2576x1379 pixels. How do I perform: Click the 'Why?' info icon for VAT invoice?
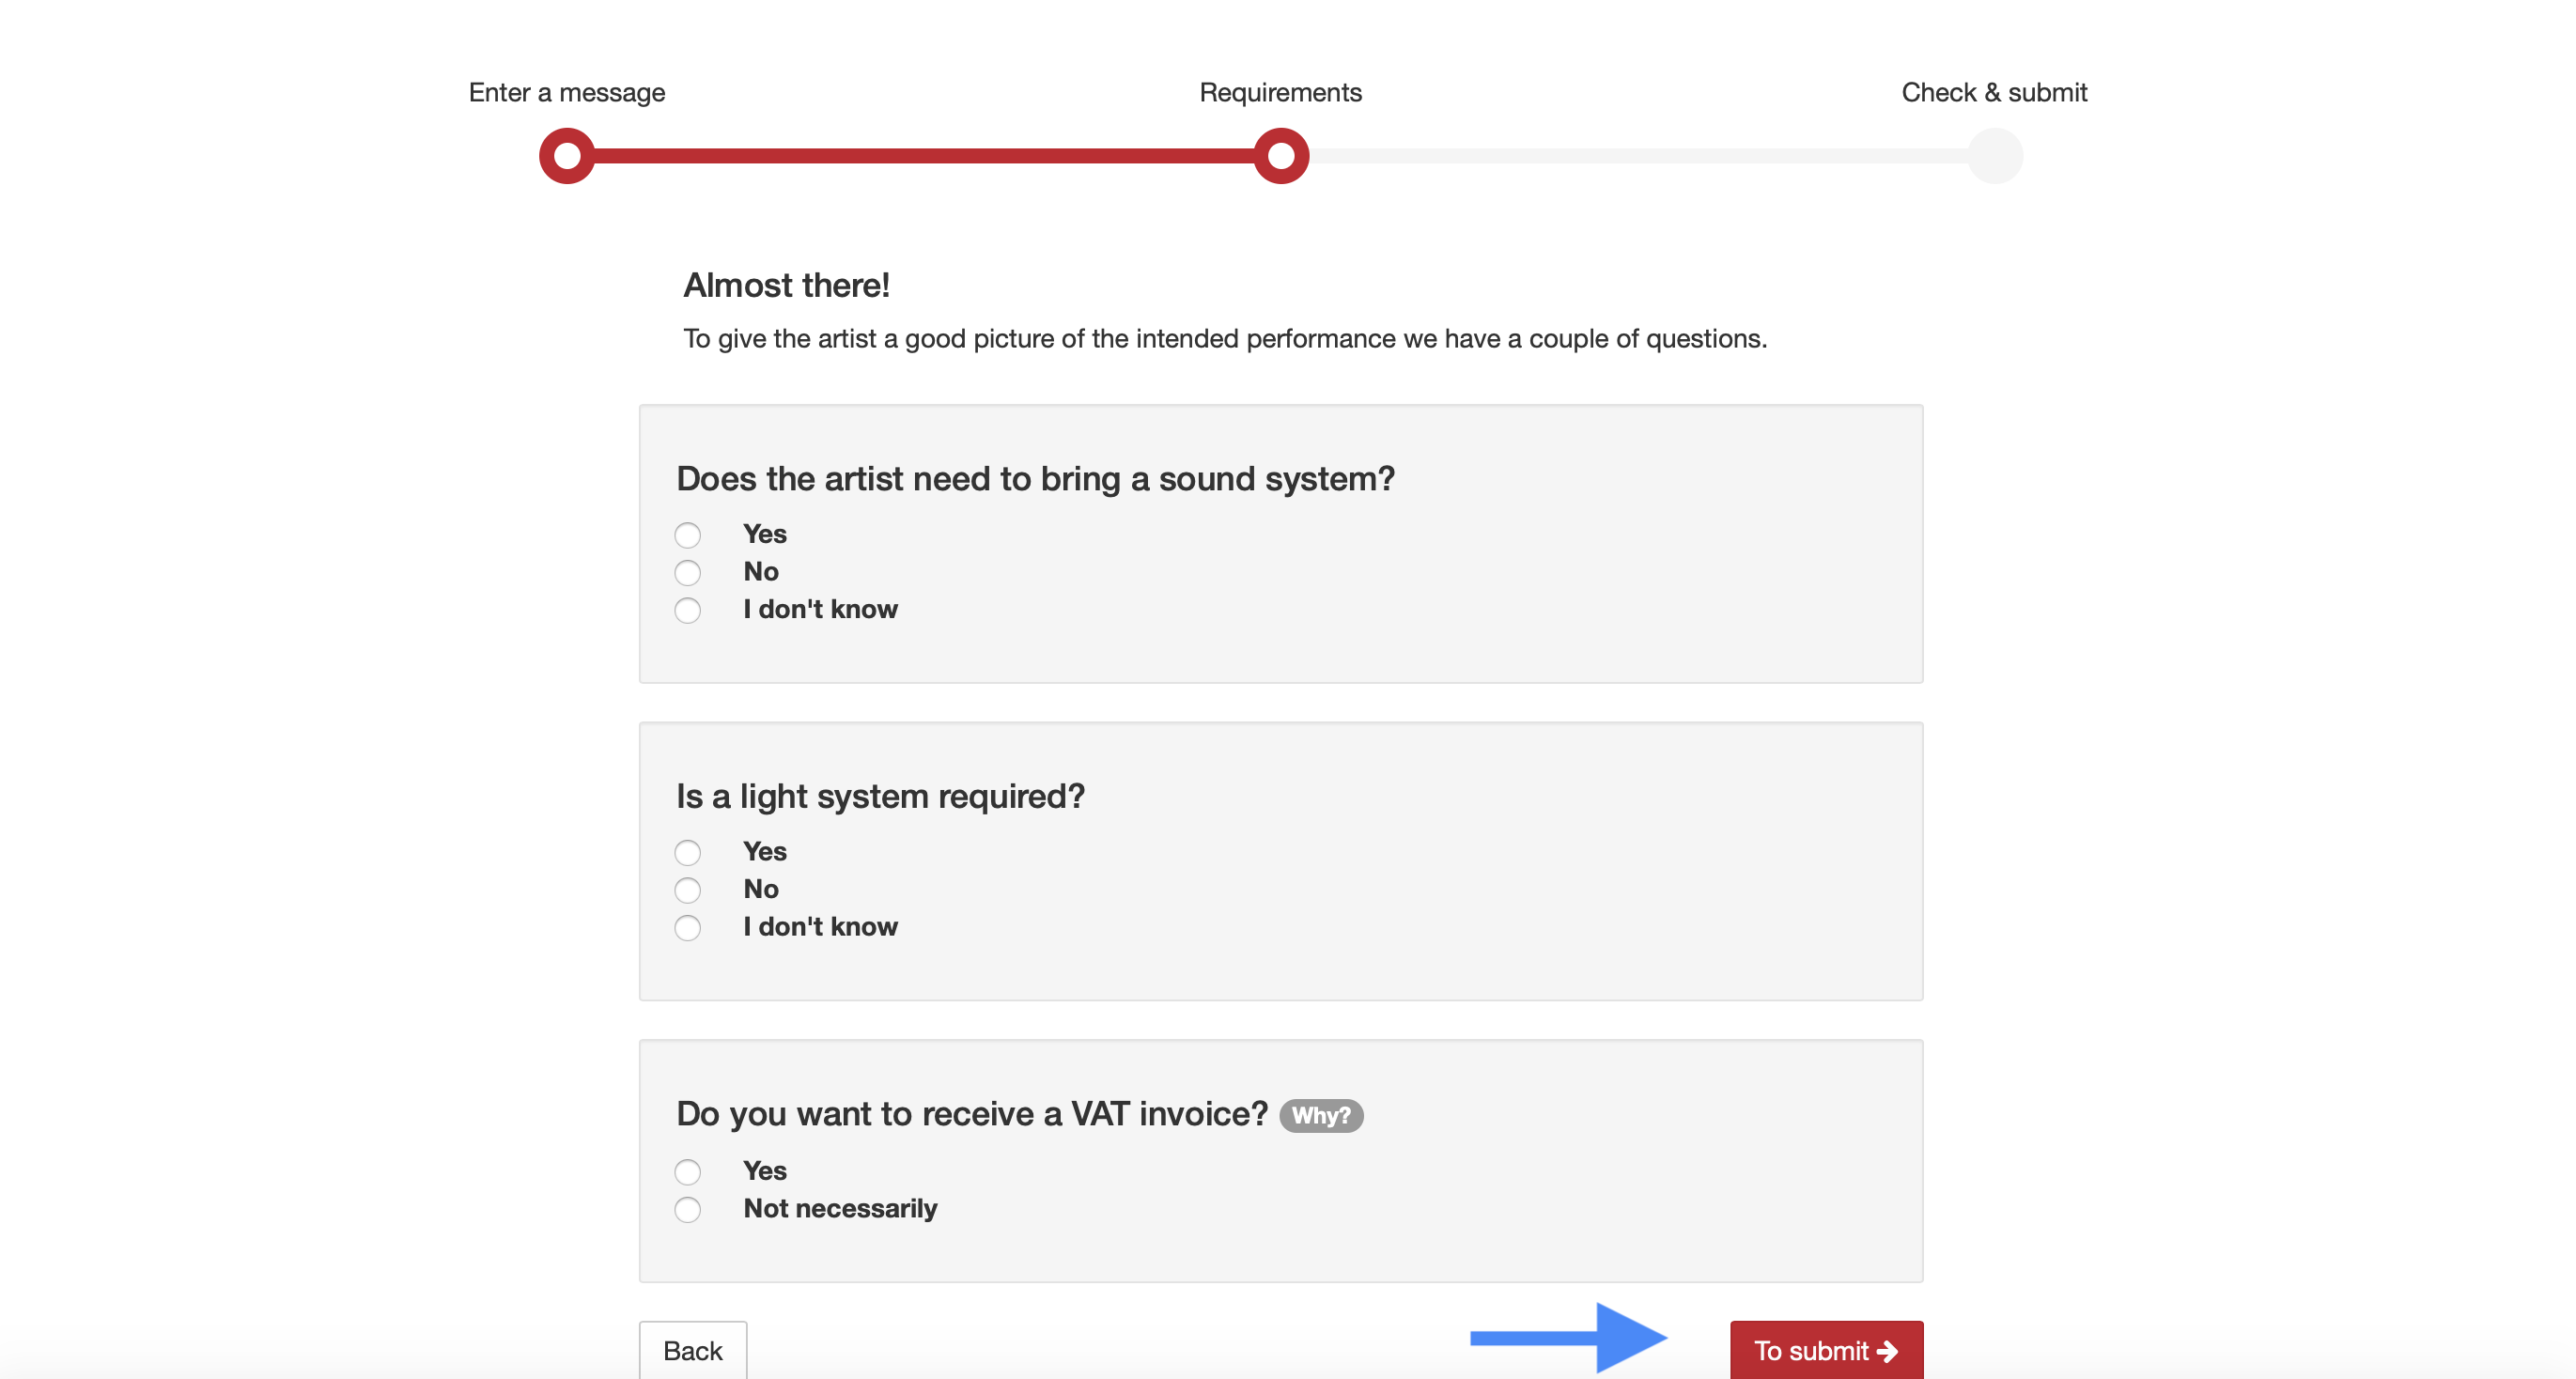(x=1320, y=1115)
